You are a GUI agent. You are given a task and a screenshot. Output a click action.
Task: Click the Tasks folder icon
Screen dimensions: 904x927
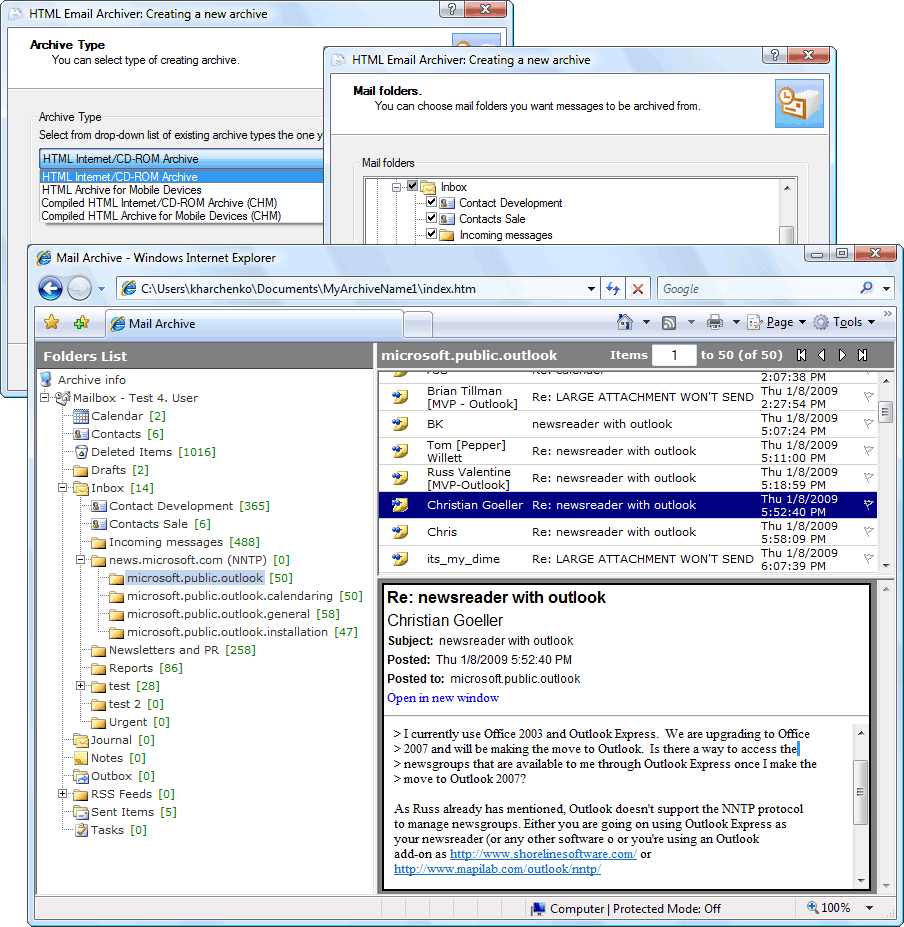(x=81, y=830)
